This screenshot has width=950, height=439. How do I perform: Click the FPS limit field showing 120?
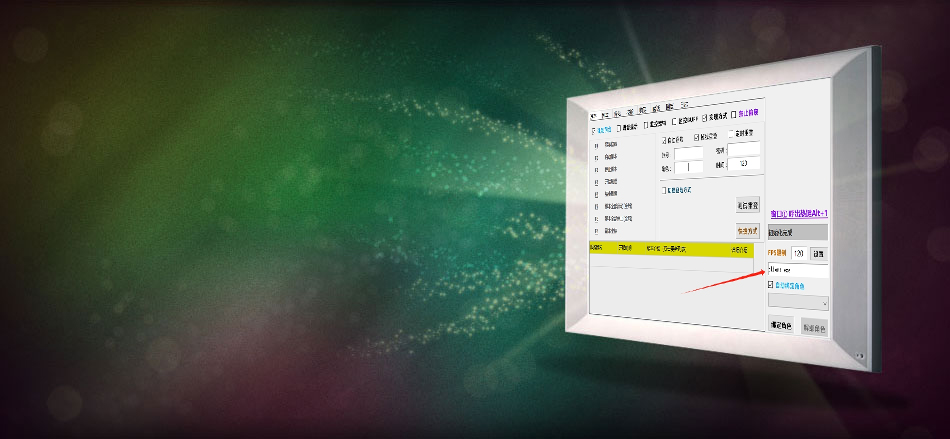pyautogui.click(x=799, y=254)
